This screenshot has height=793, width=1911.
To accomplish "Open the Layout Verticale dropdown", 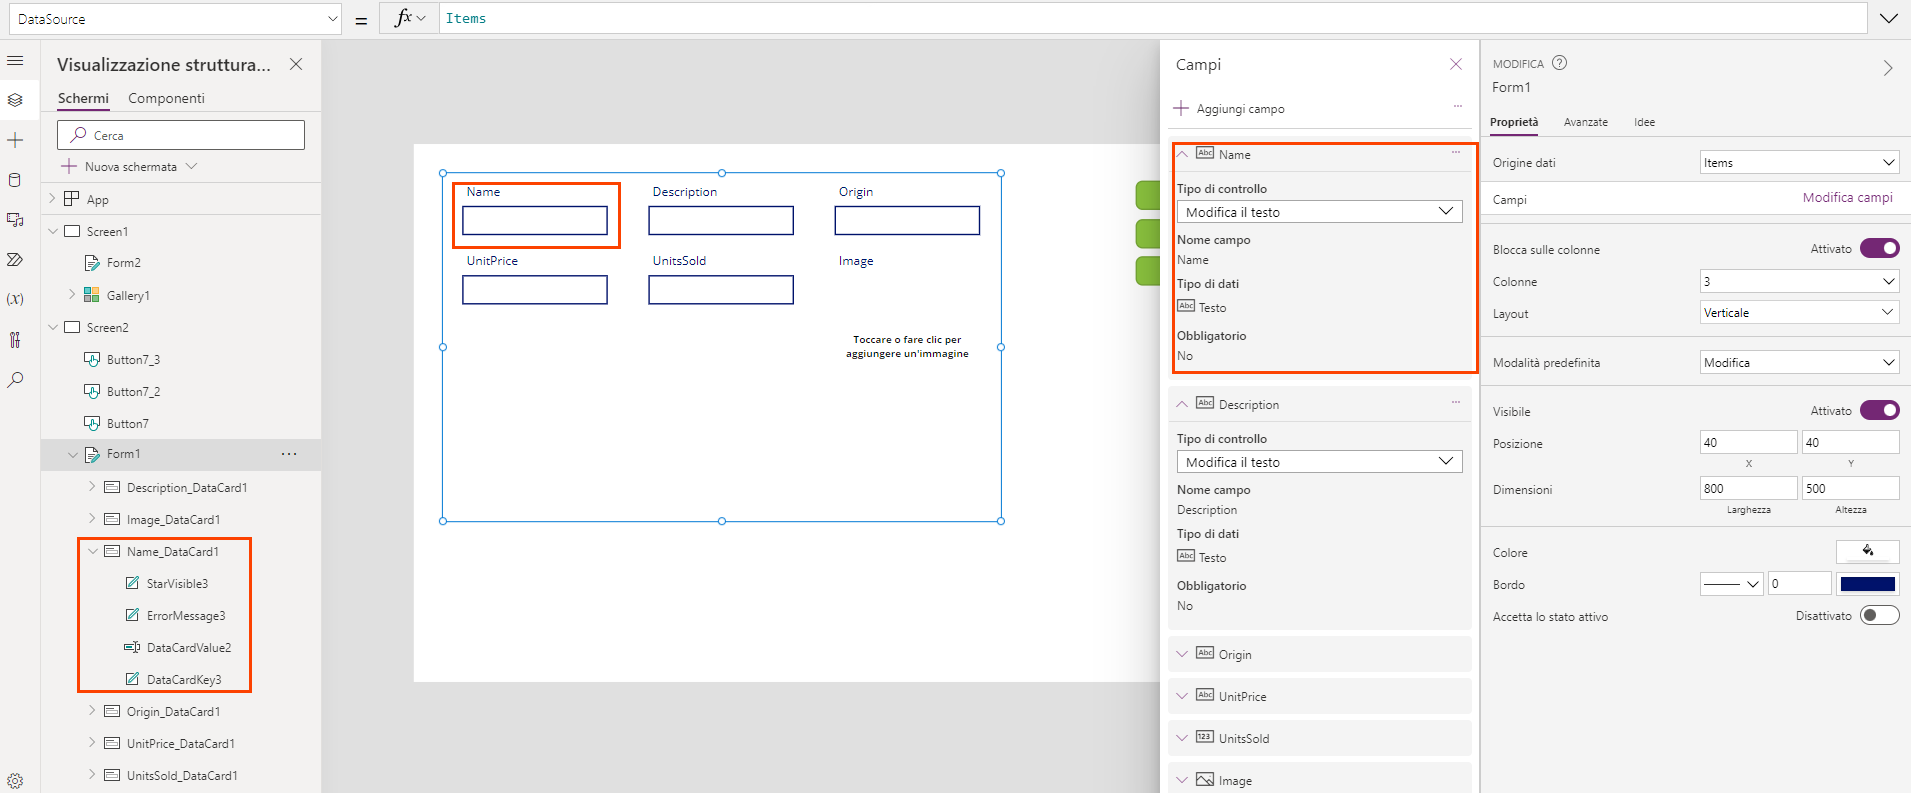I will pos(1800,312).
